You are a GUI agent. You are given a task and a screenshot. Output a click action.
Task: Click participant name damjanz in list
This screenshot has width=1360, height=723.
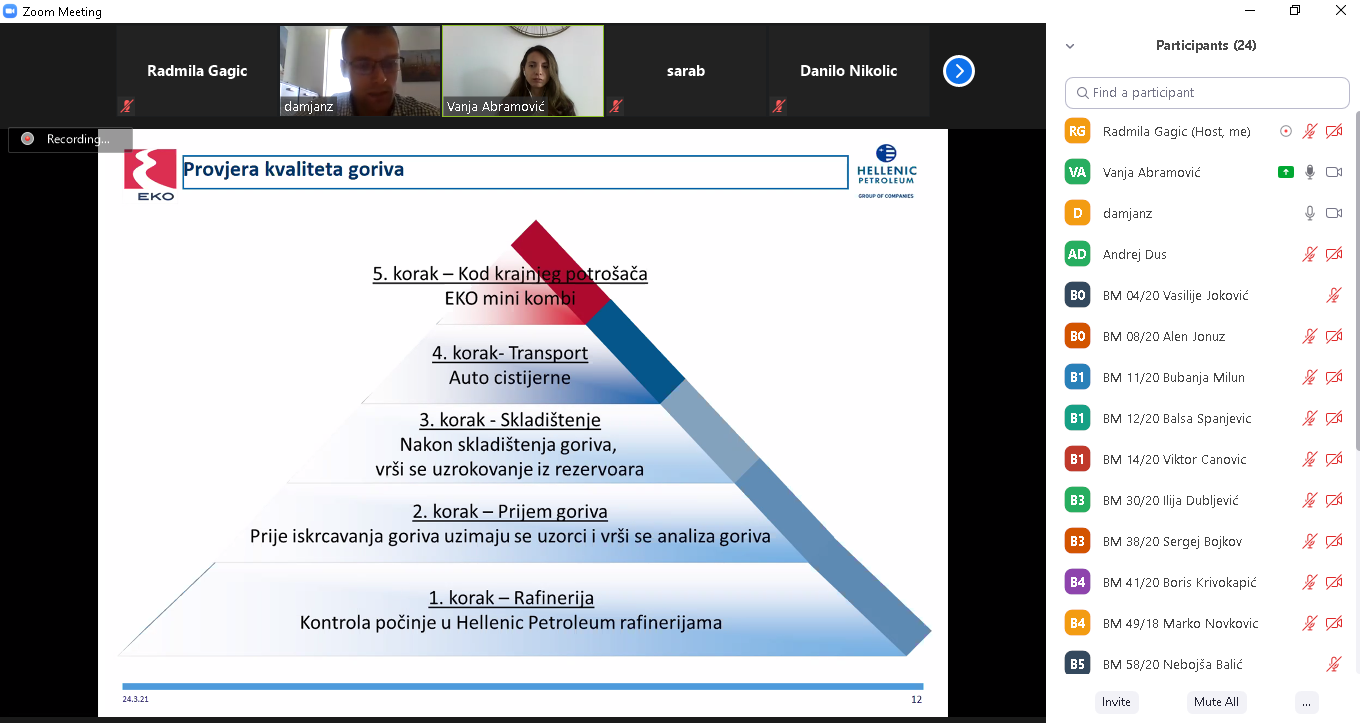[1130, 213]
